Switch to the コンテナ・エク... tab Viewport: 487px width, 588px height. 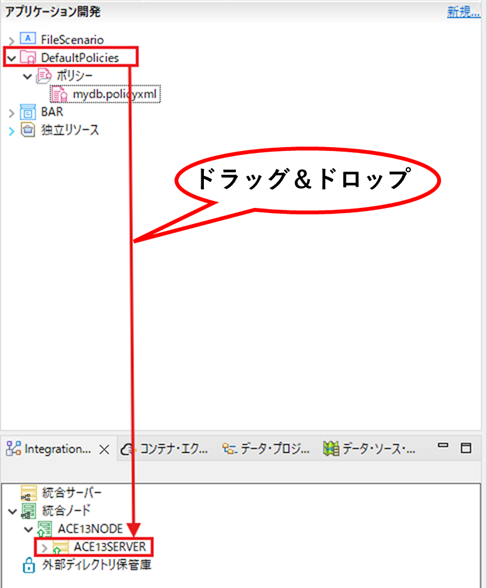[x=174, y=449]
